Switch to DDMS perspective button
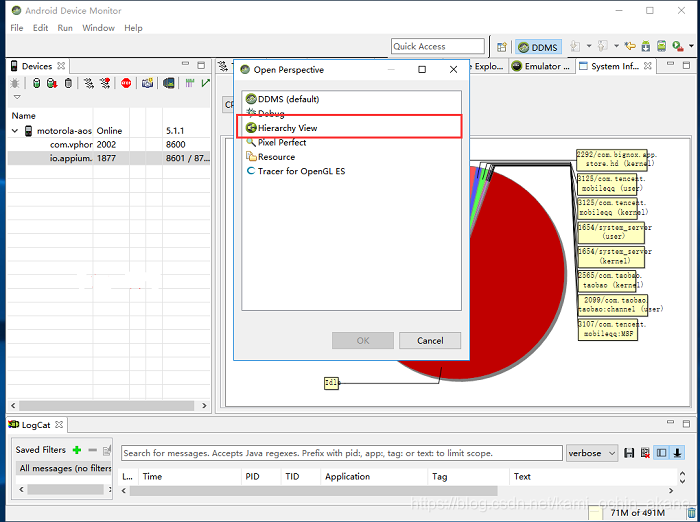700x522 pixels. click(538, 47)
